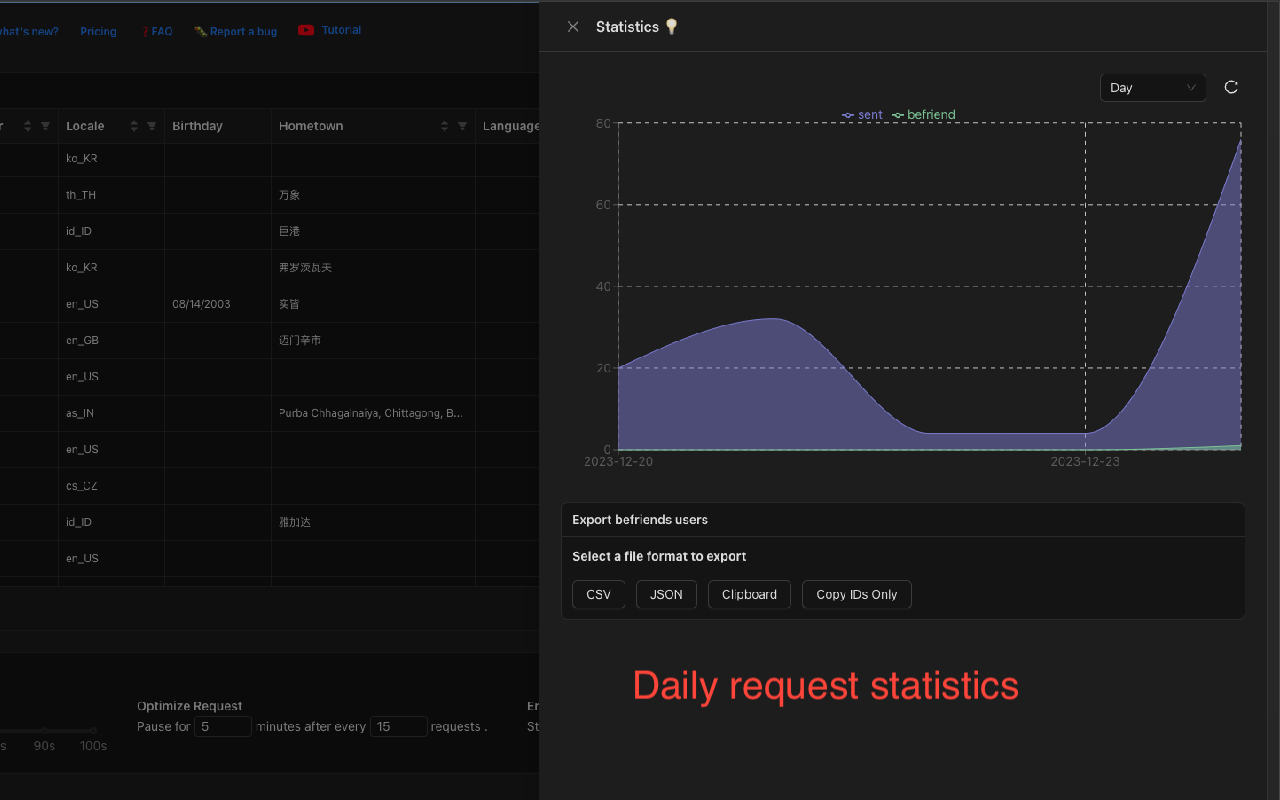Click the Copy IDs Only button
1280x800 pixels.
pos(856,594)
